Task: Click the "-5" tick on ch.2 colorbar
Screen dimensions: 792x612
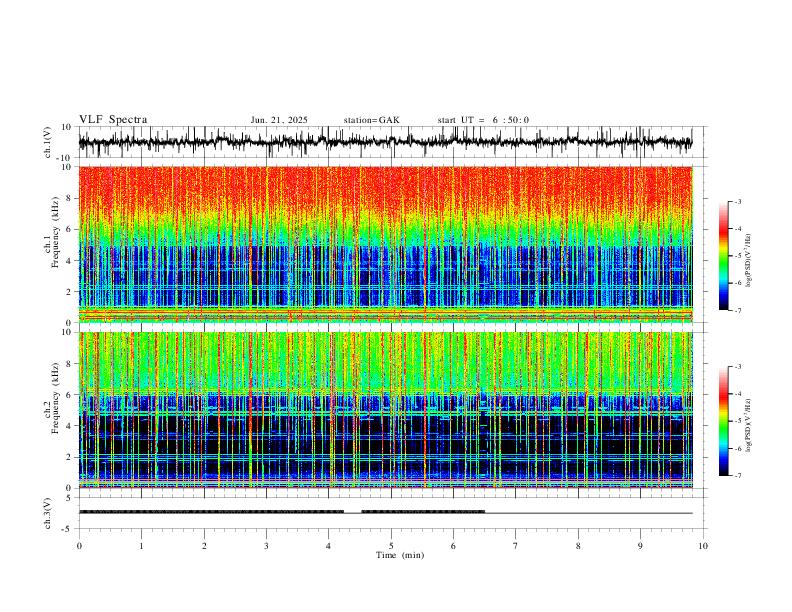Action: [x=738, y=421]
